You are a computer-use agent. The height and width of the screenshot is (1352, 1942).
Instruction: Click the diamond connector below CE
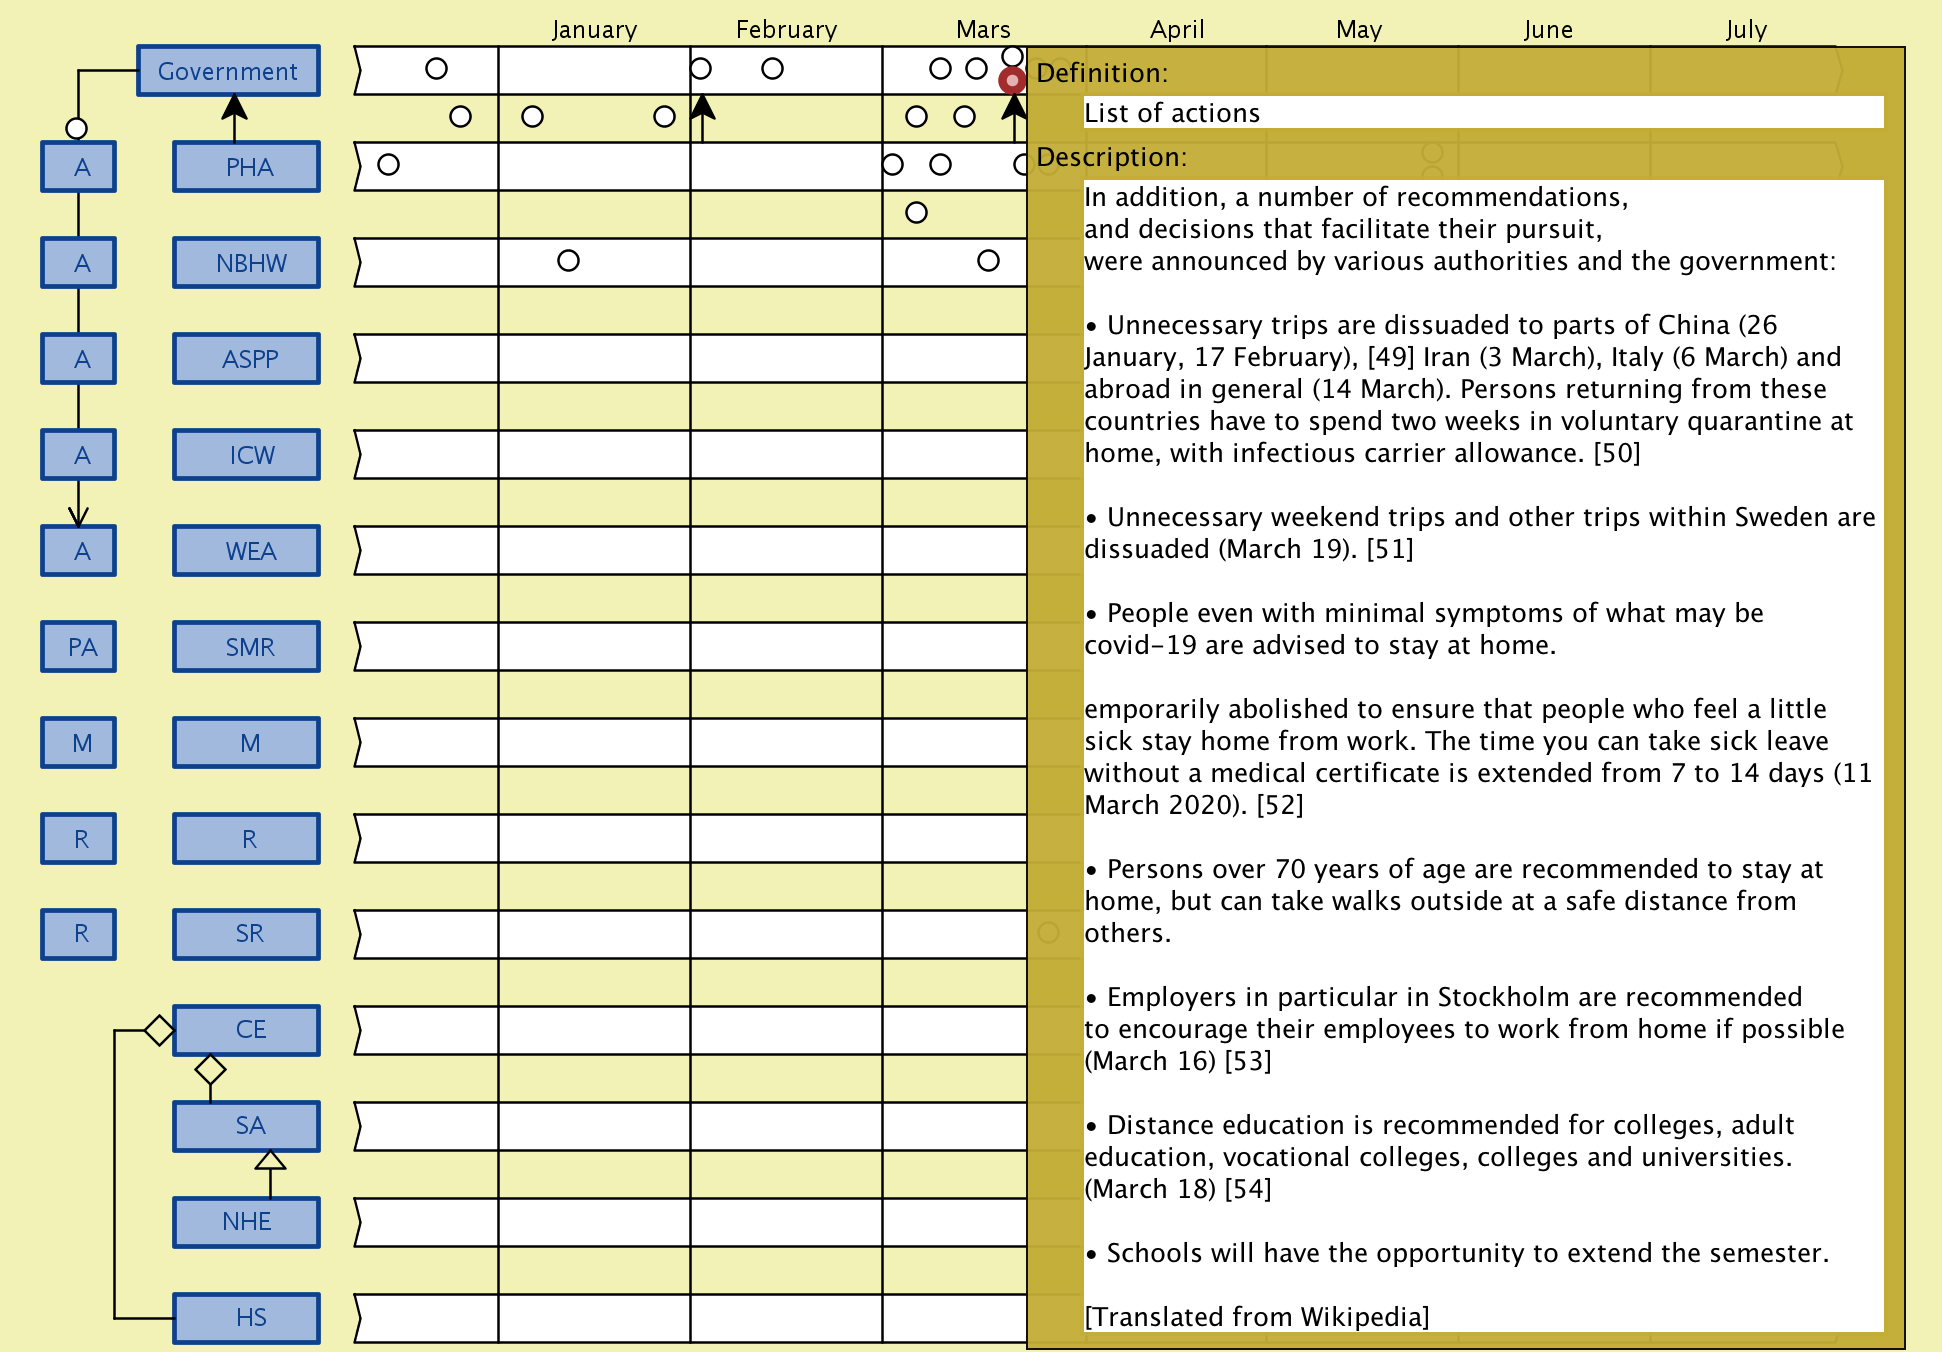coord(210,1069)
